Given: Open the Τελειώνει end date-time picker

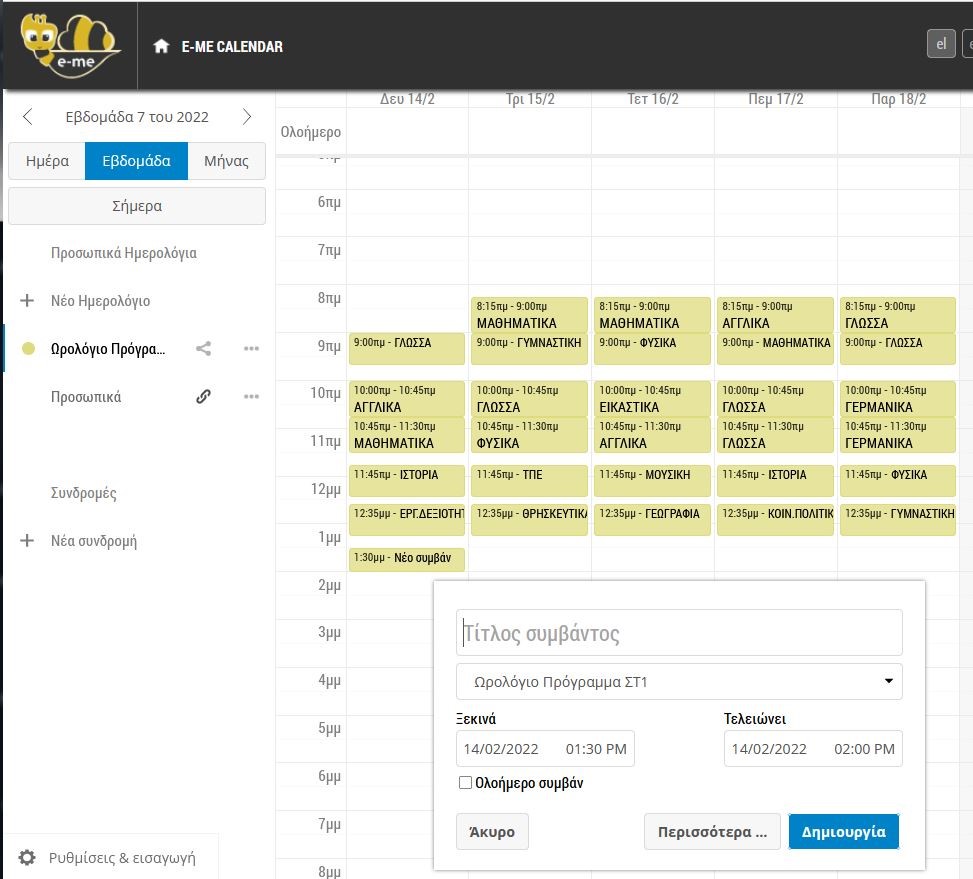Looking at the screenshot, I should point(813,749).
